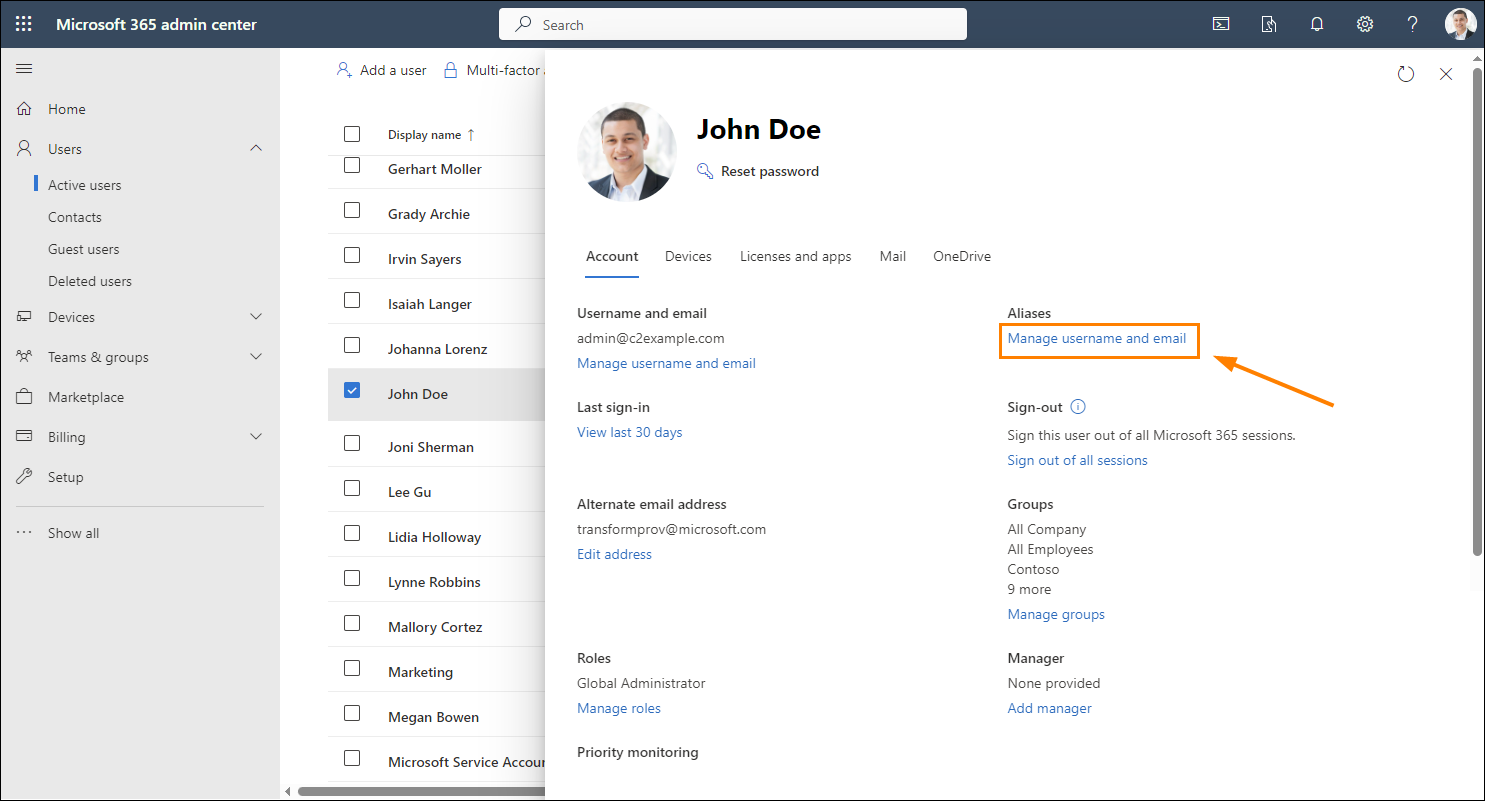
Task: Click the Marketplace bag icon in the sidebar
Action: [x=25, y=397]
